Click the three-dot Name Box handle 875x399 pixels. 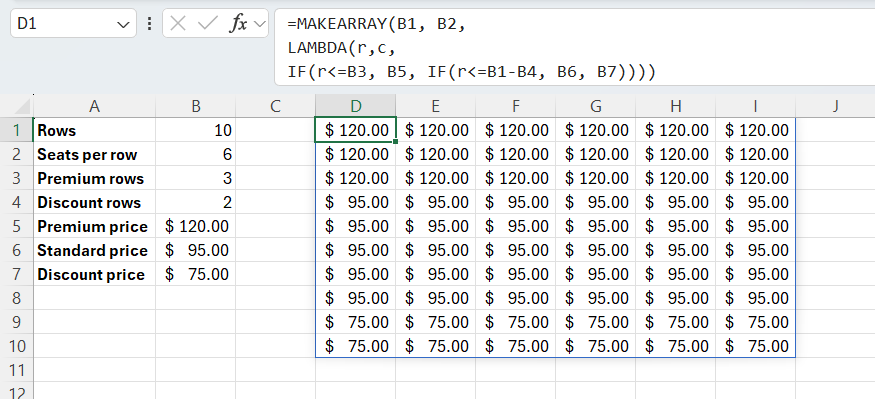click(149, 23)
